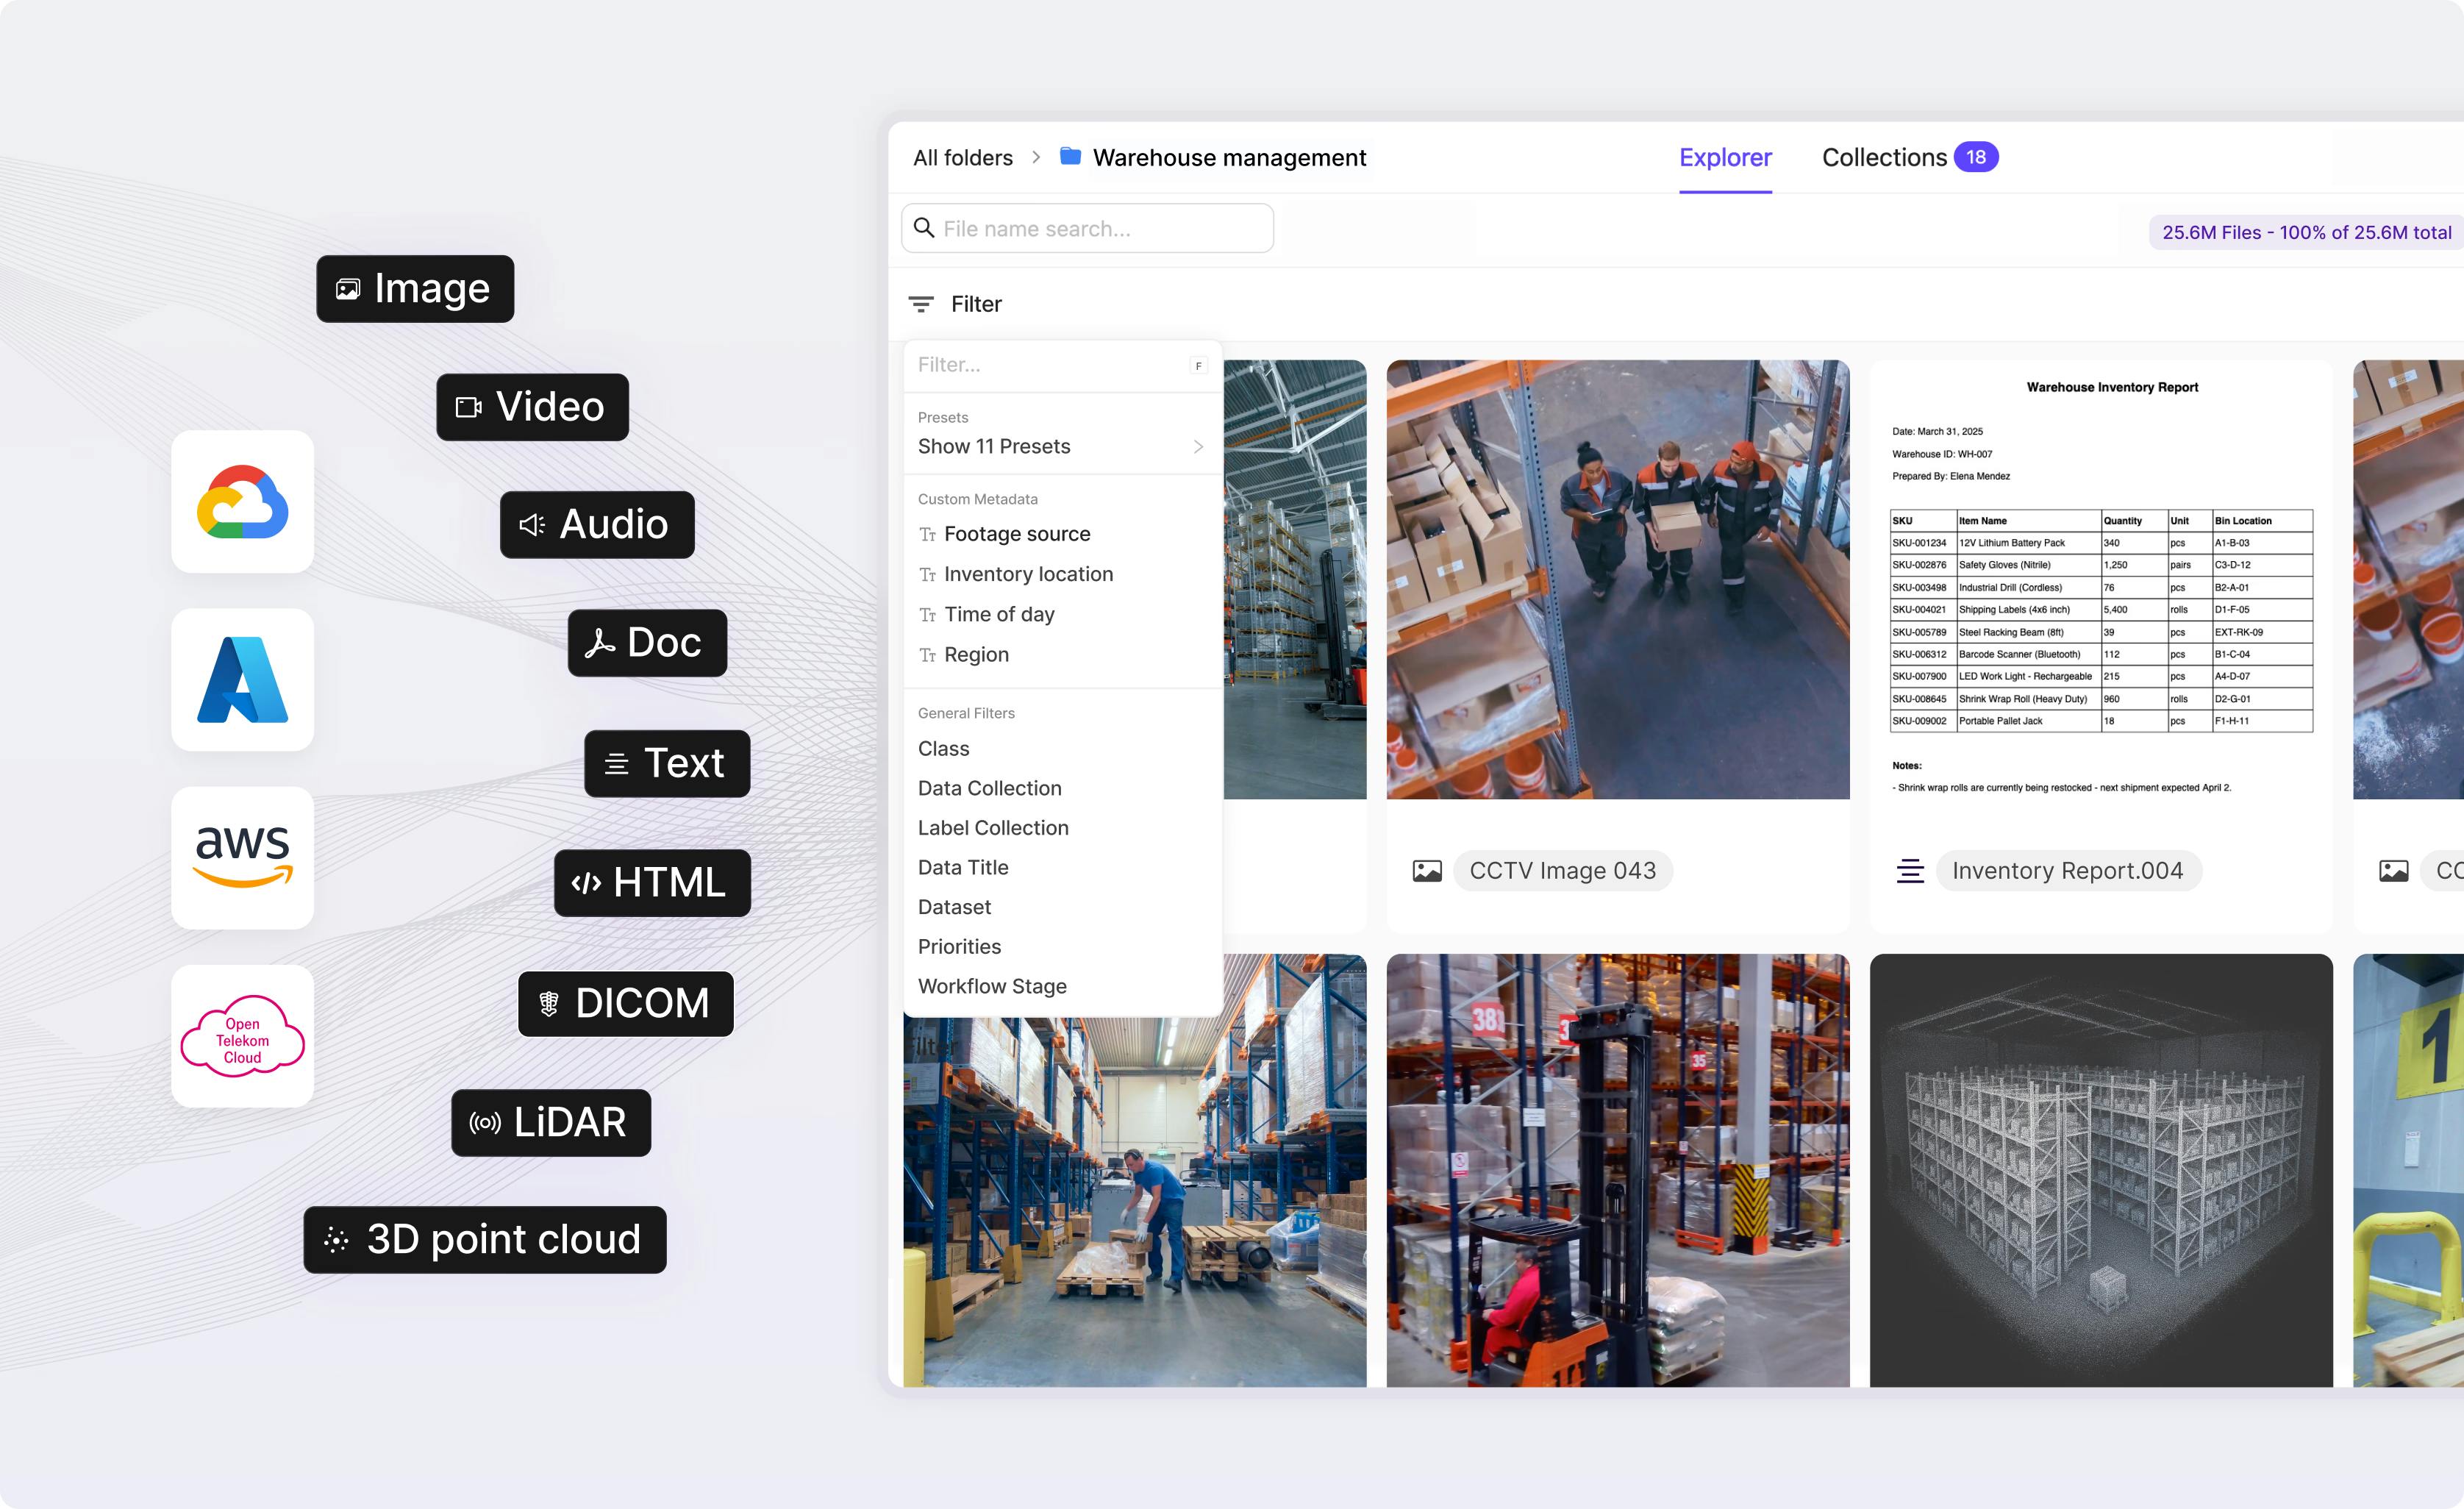Open the Workflow Stage filter
Screen dimensions: 2464x1509
[991, 986]
